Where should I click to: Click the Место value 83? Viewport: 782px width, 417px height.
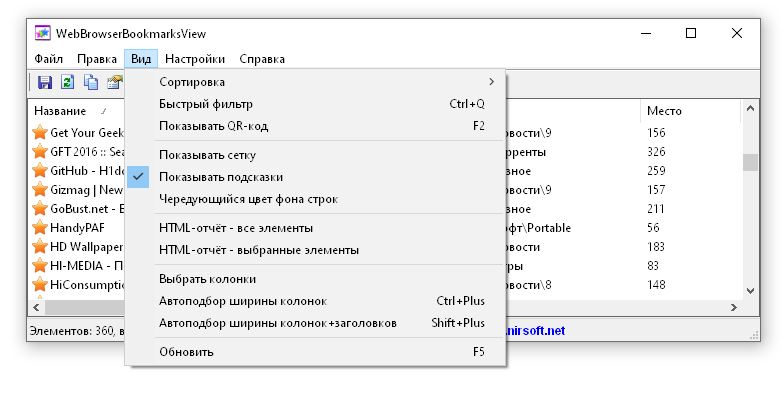point(653,266)
